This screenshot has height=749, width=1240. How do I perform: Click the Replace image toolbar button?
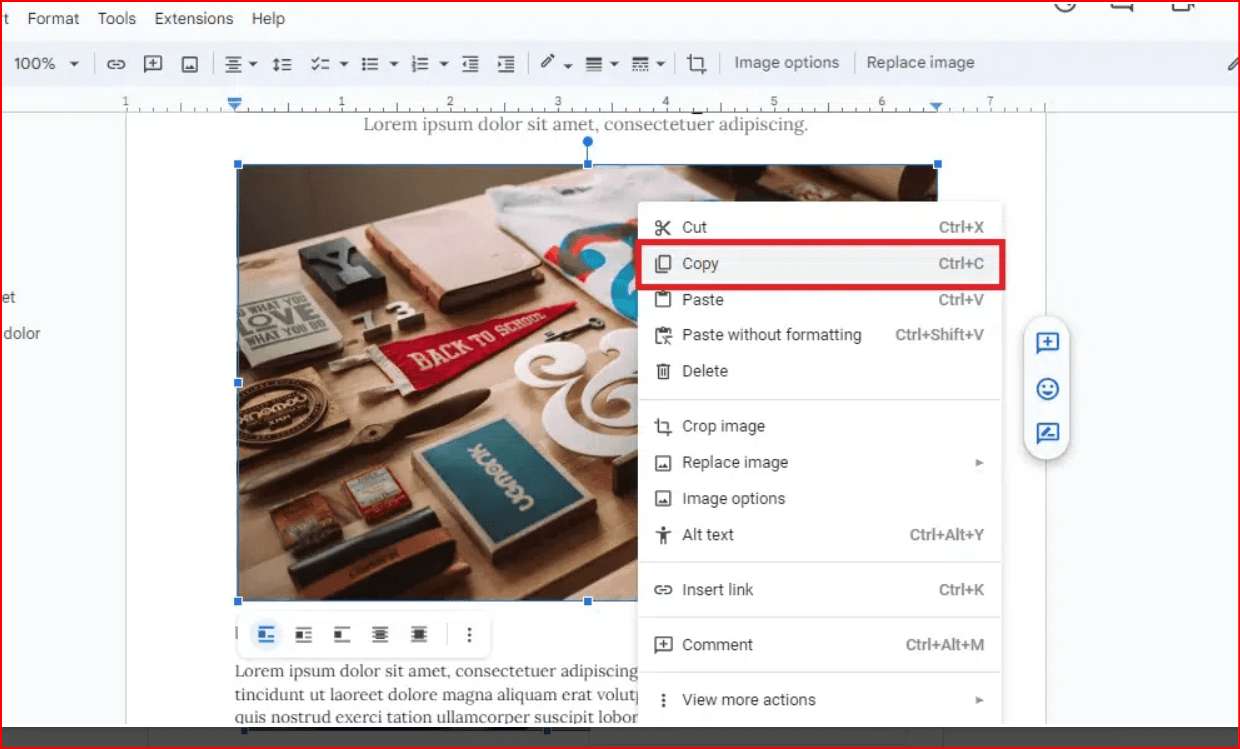[920, 63]
